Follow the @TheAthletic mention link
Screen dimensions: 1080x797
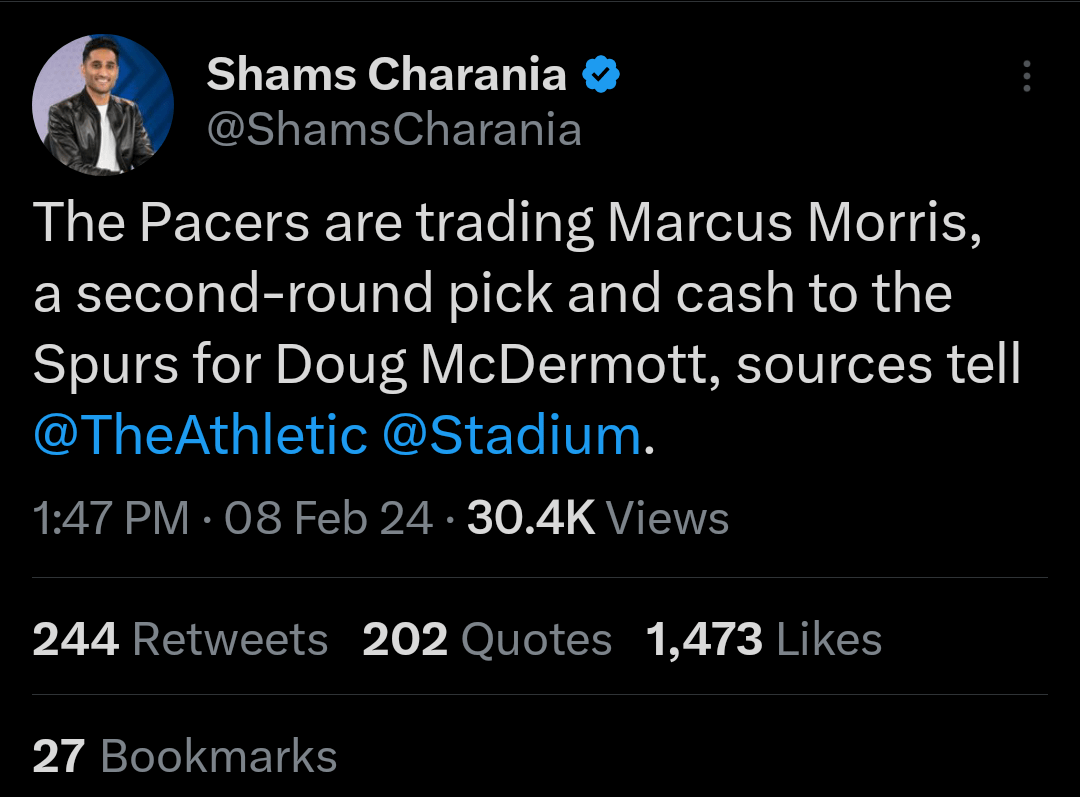coord(200,435)
